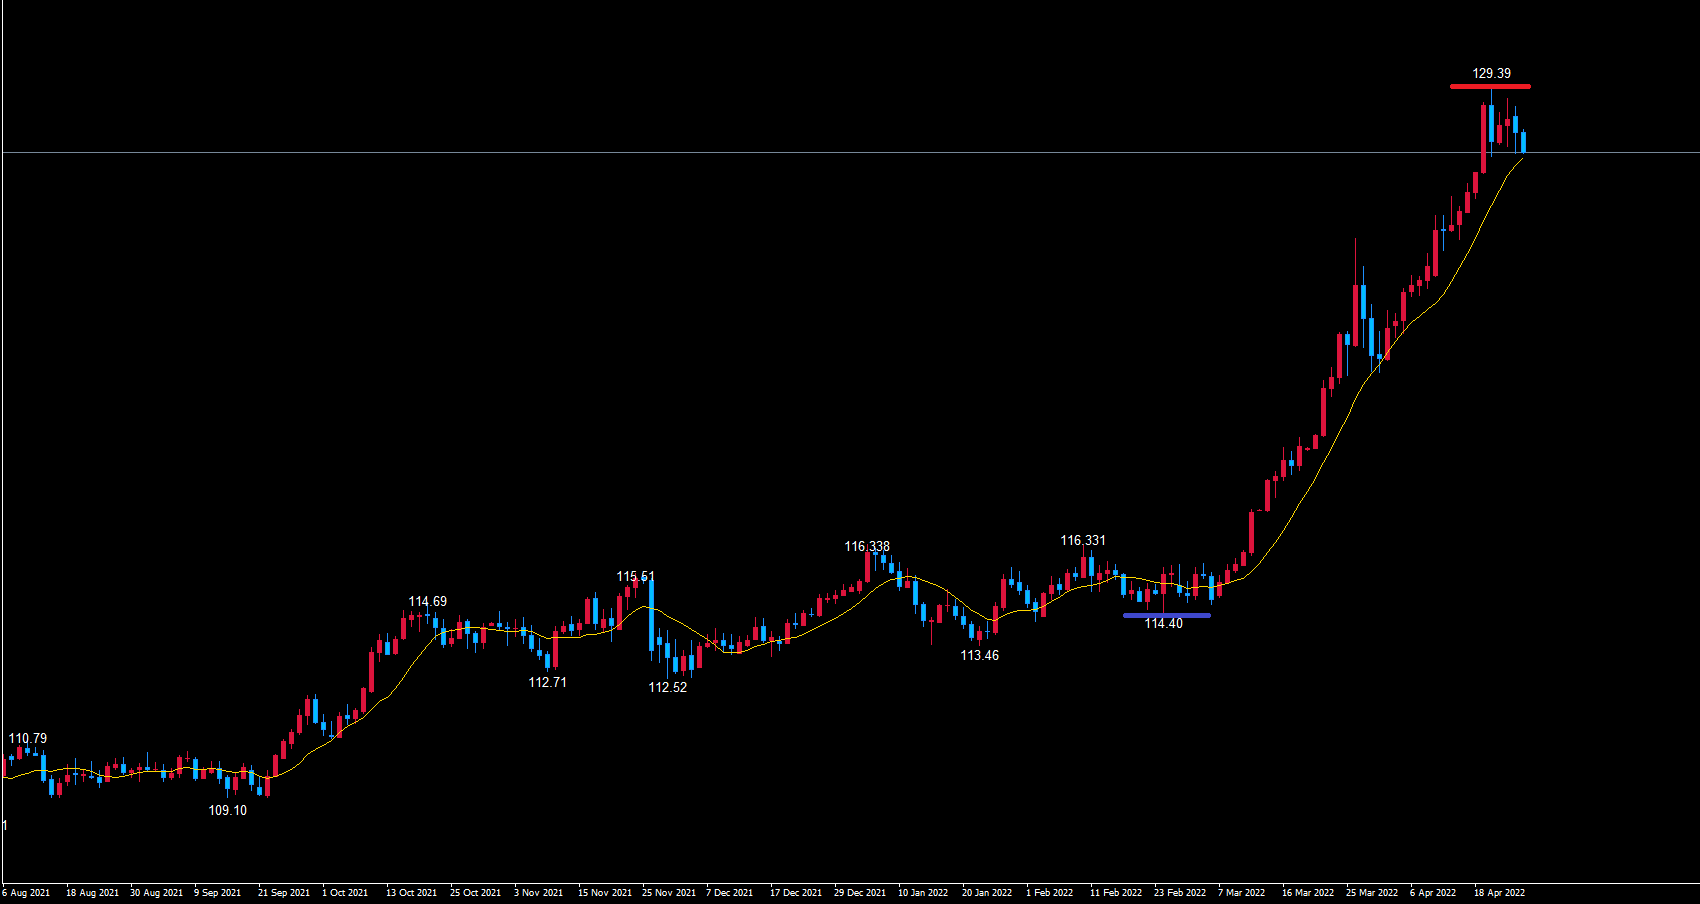Click the 116.338 high label
Screen dimensions: 1700x904
pos(866,546)
